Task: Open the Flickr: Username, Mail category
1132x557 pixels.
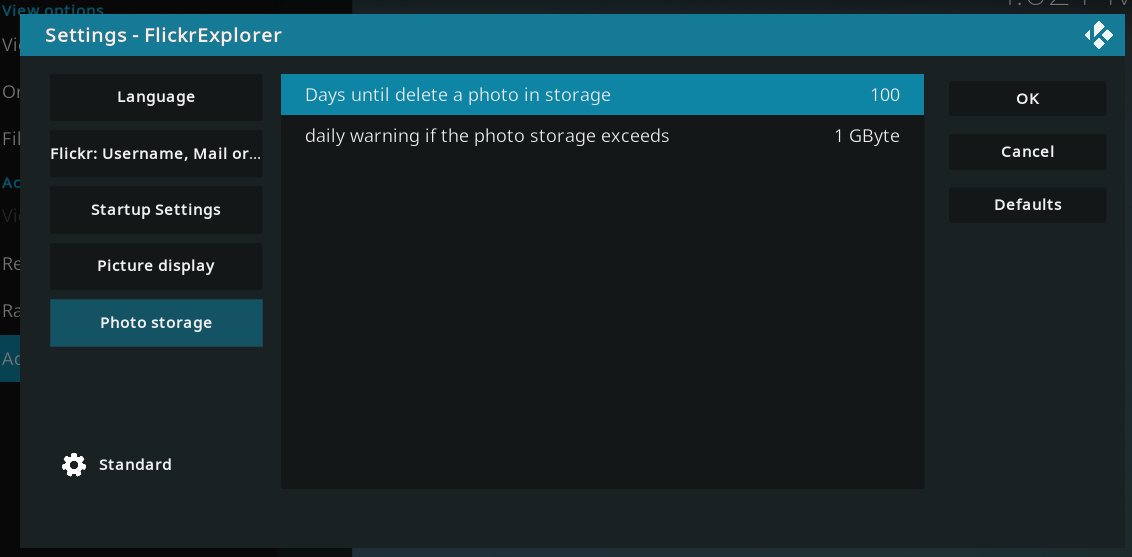Action: pyautogui.click(x=156, y=154)
